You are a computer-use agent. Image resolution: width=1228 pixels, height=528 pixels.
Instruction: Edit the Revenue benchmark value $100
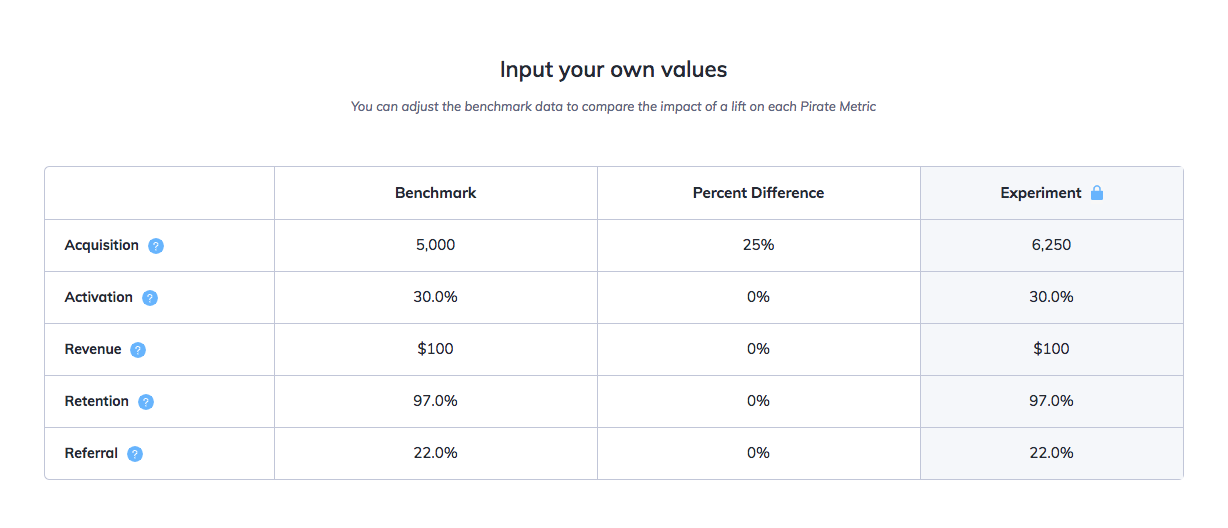click(x=436, y=349)
